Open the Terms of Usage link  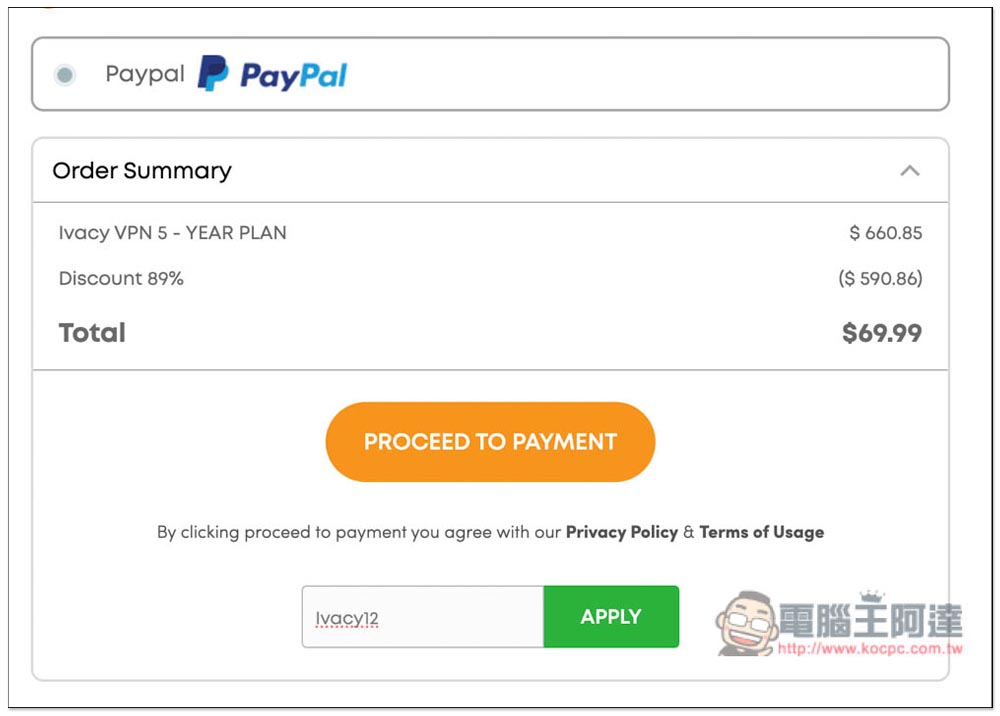click(761, 532)
